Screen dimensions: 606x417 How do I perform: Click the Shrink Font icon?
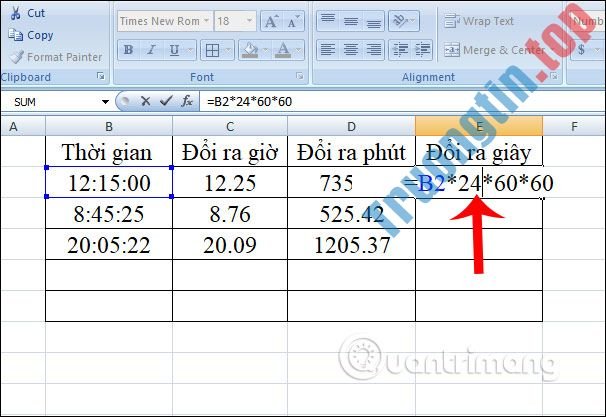tap(293, 21)
